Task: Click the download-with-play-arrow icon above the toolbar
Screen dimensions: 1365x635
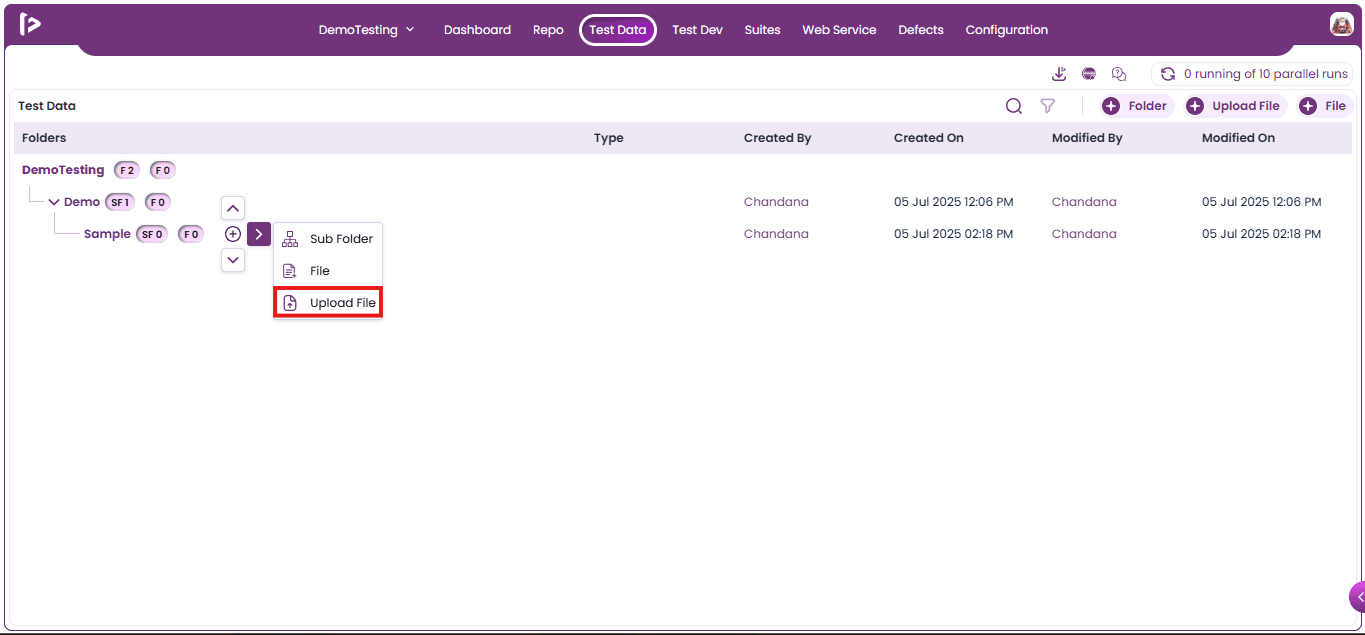Action: coord(1059,74)
